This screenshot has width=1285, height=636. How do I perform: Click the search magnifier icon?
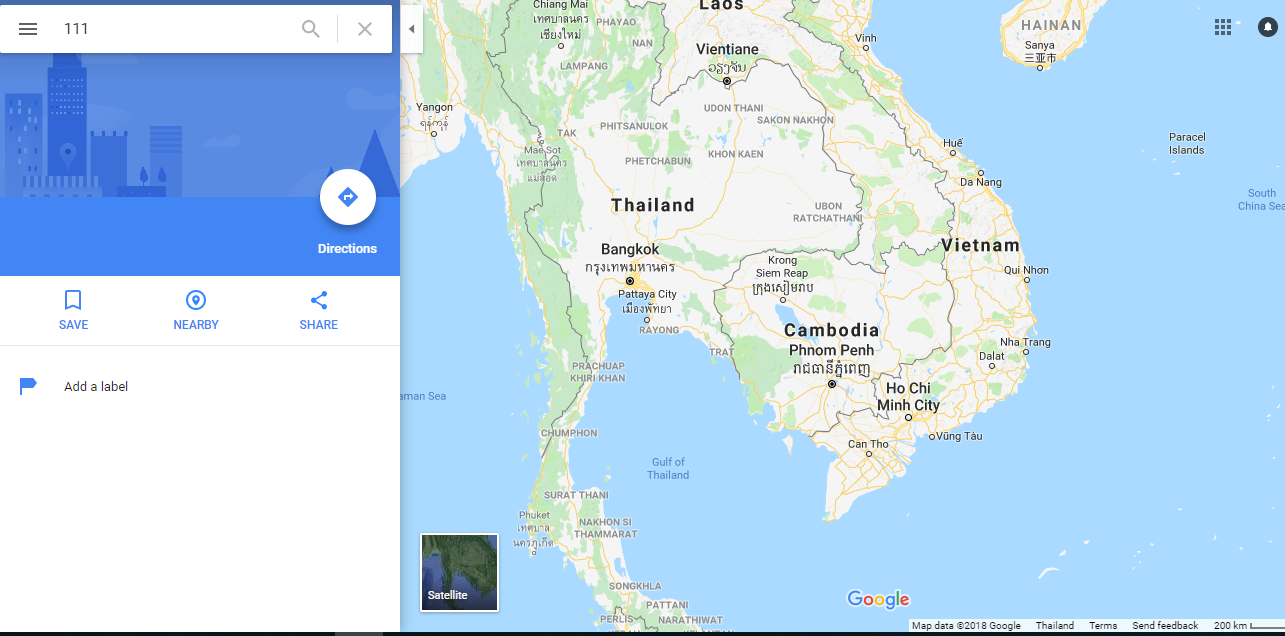coord(311,29)
